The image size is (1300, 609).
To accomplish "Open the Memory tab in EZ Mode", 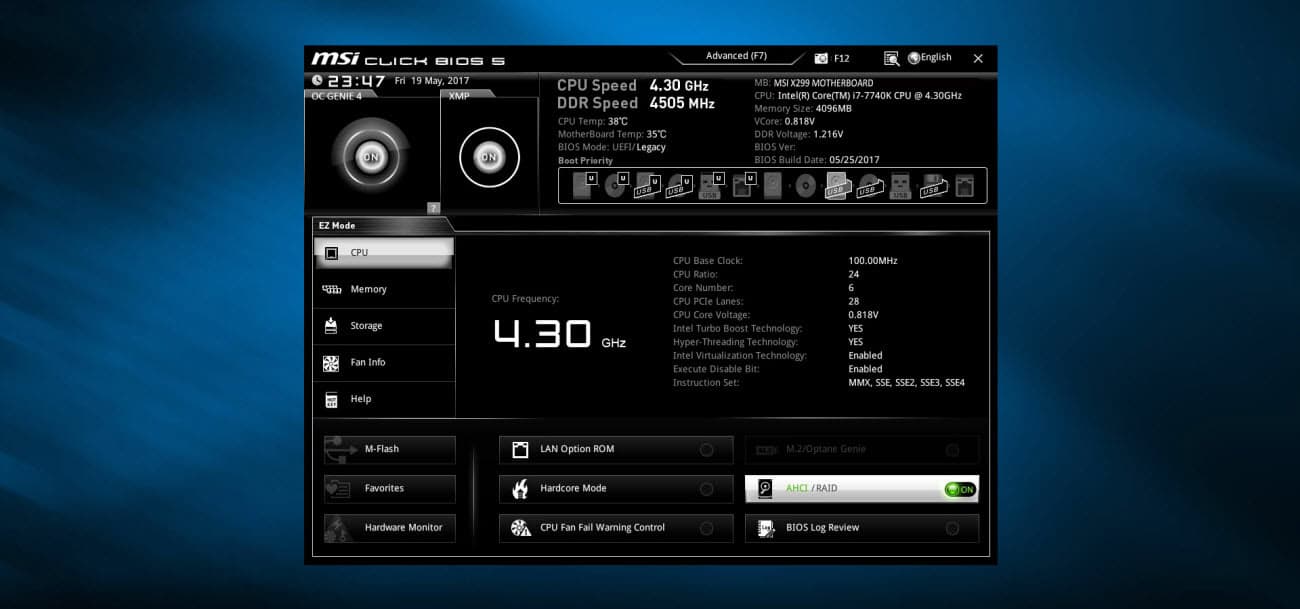I will tap(368, 290).
